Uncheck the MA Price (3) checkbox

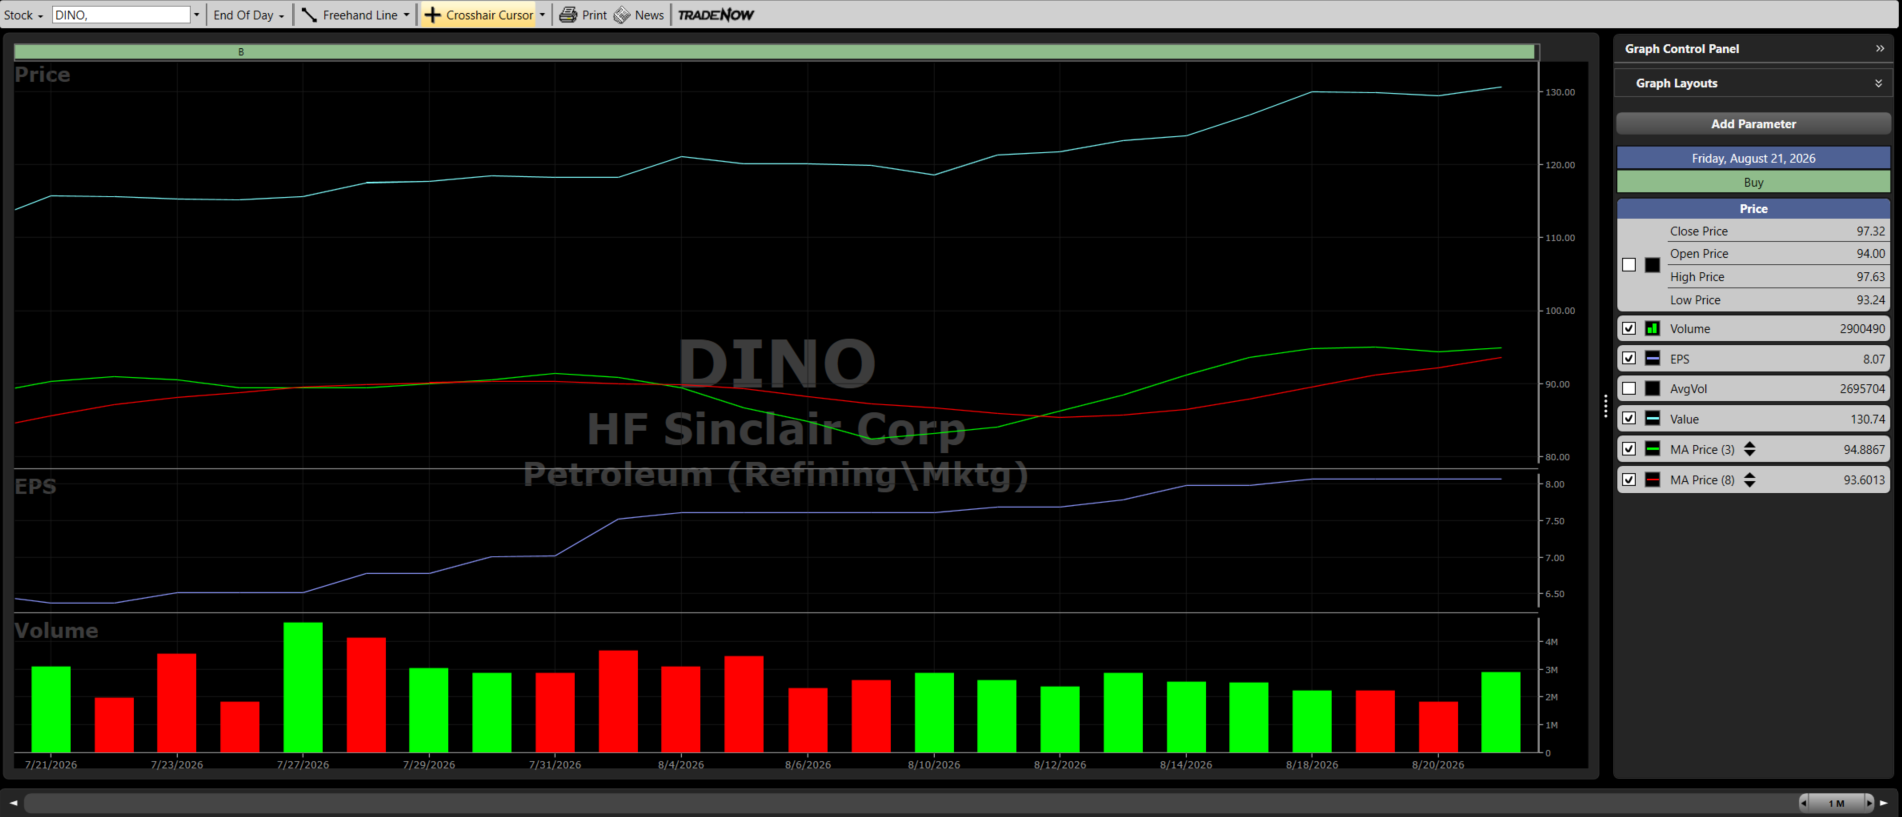1629,449
